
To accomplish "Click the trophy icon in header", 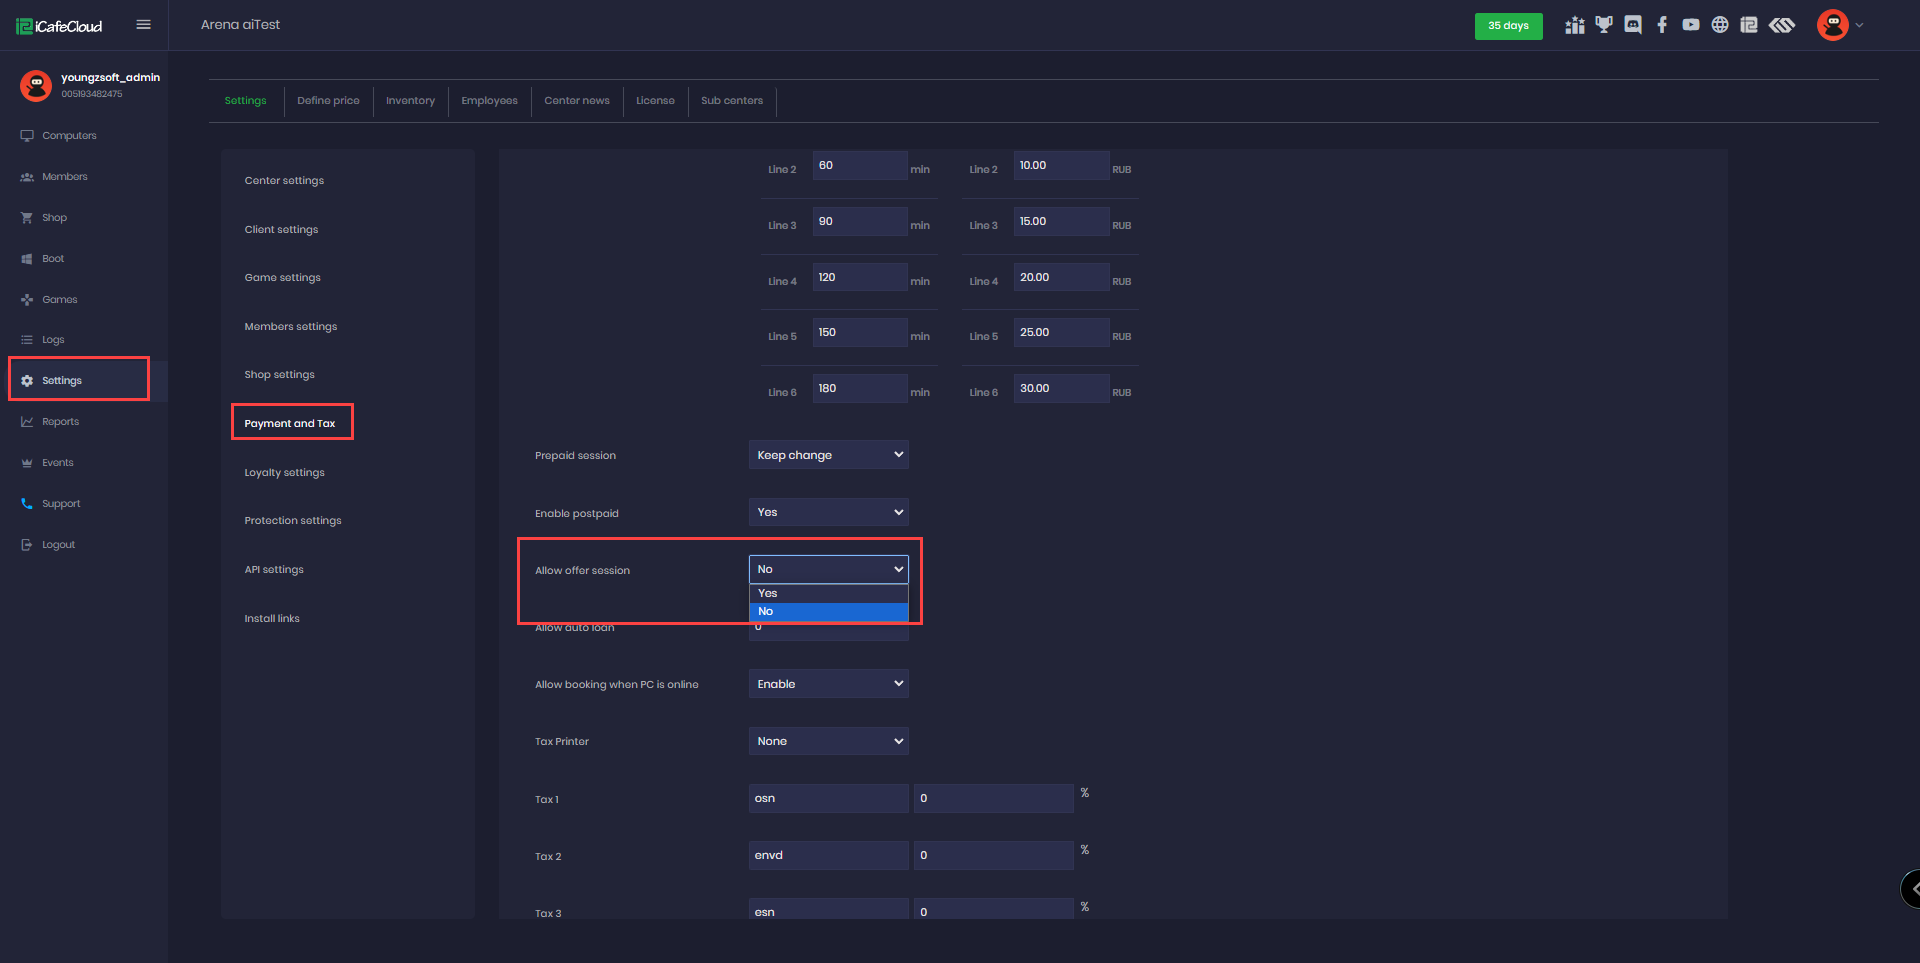I will [x=1604, y=25].
